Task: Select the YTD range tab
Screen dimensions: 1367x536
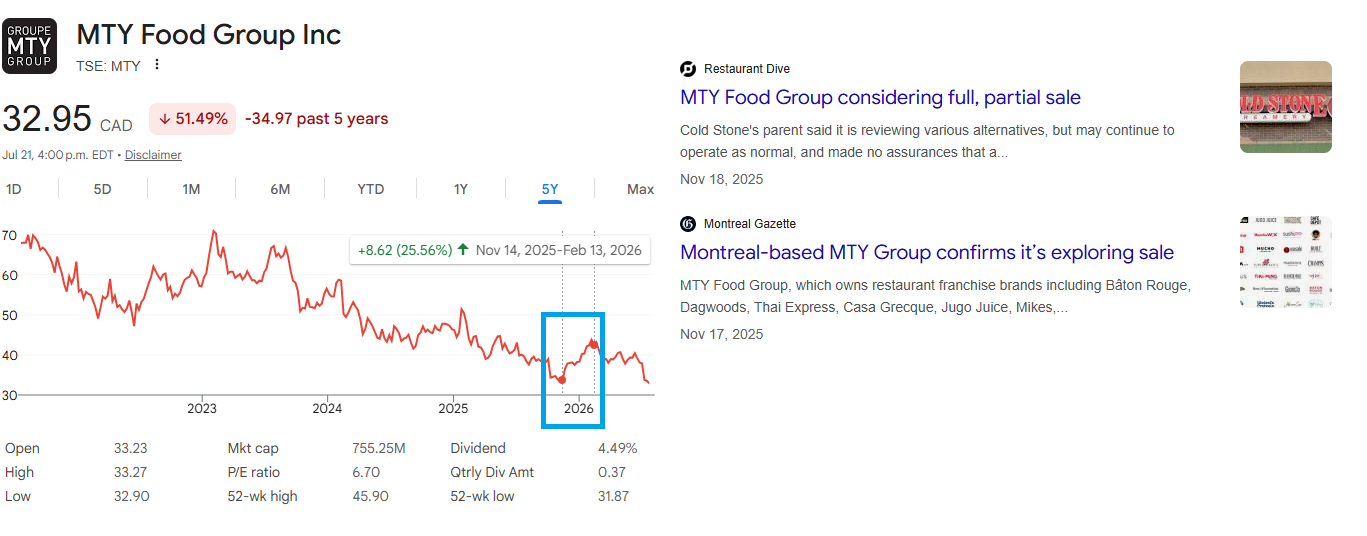Action: [x=371, y=189]
